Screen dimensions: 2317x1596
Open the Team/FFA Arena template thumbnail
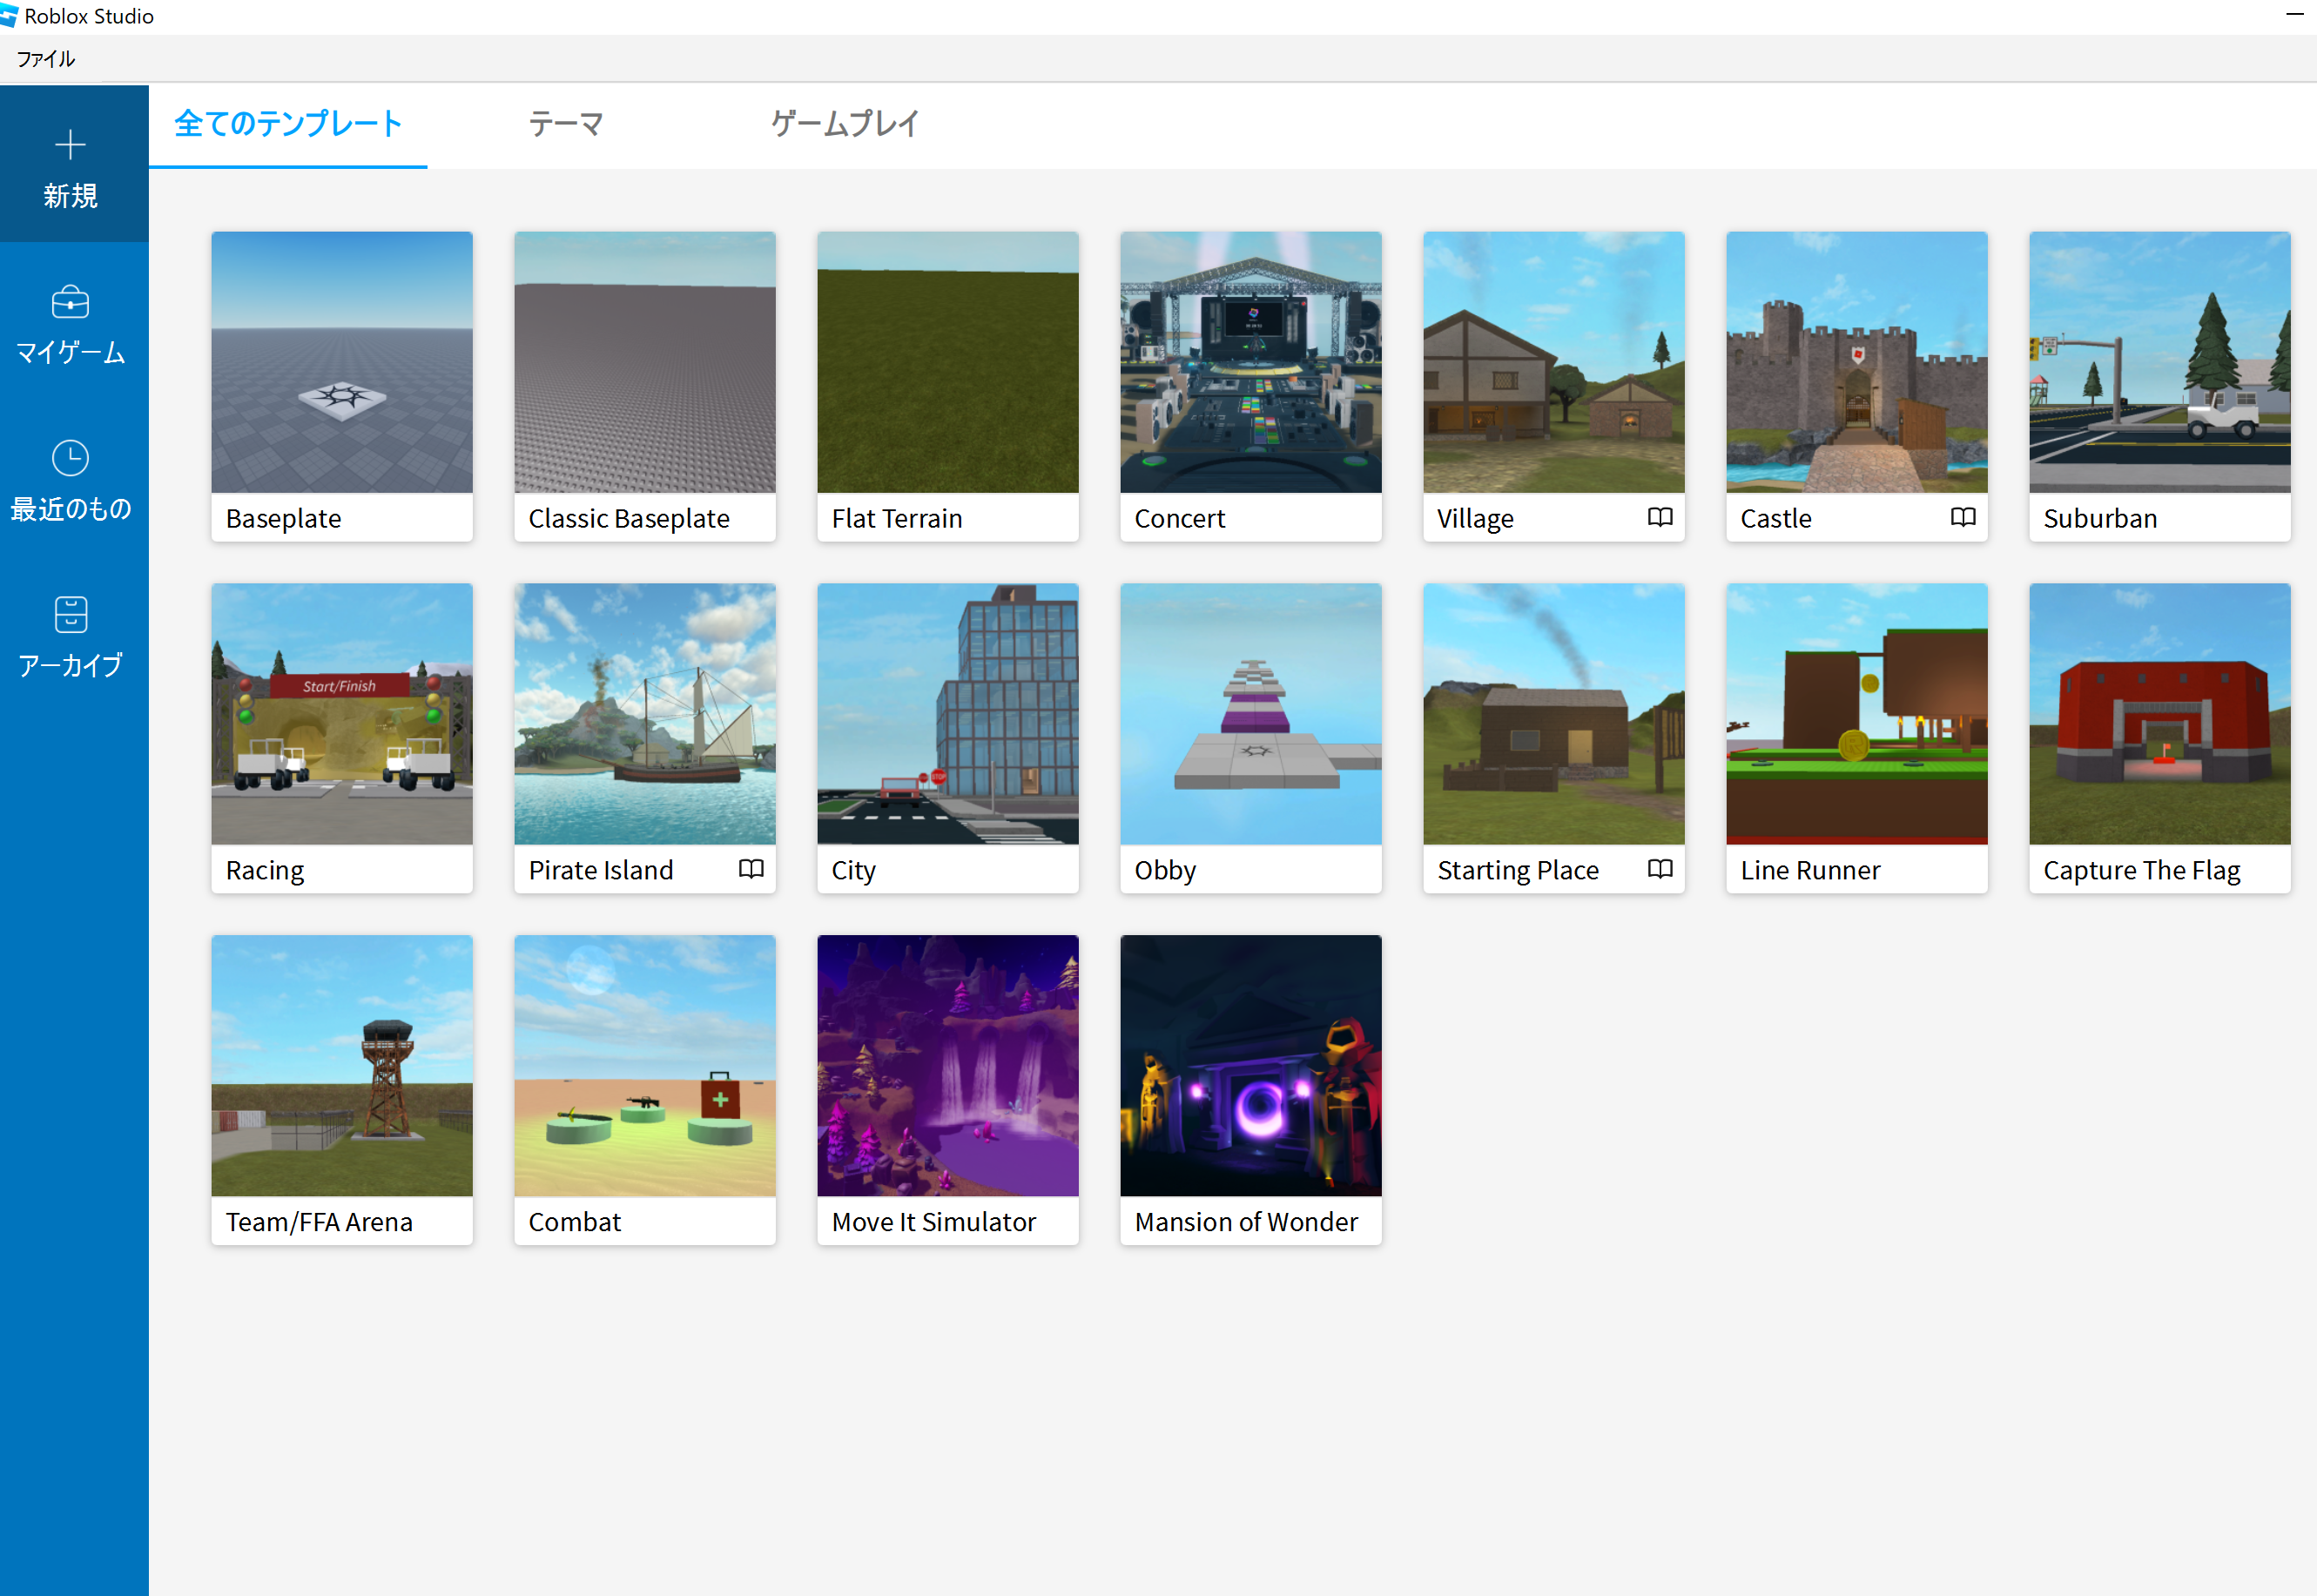pos(342,1066)
